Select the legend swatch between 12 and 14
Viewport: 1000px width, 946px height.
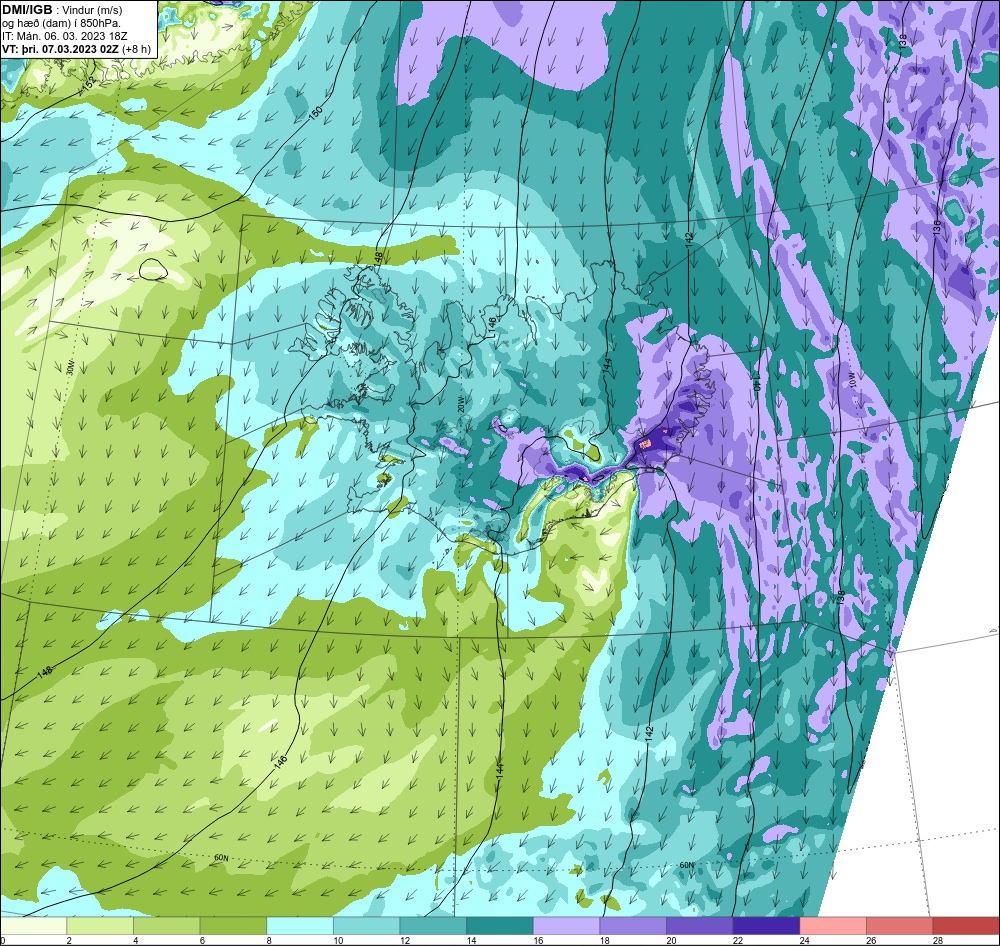pos(433,925)
